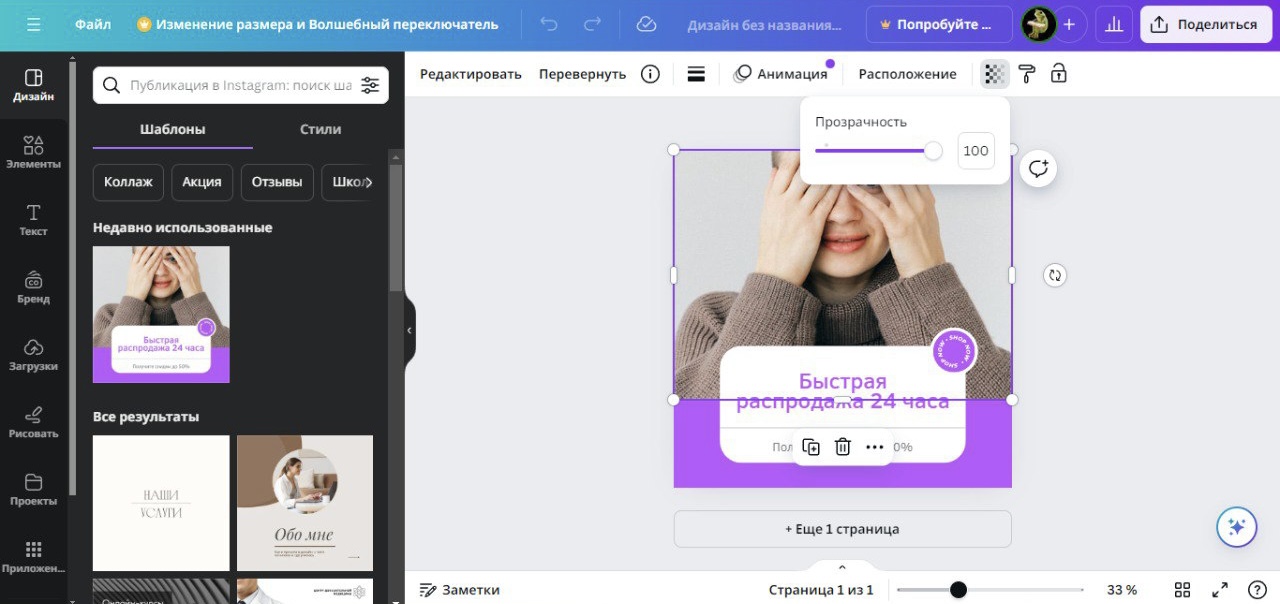Open the image info icon
The image size is (1280, 604).
(650, 74)
